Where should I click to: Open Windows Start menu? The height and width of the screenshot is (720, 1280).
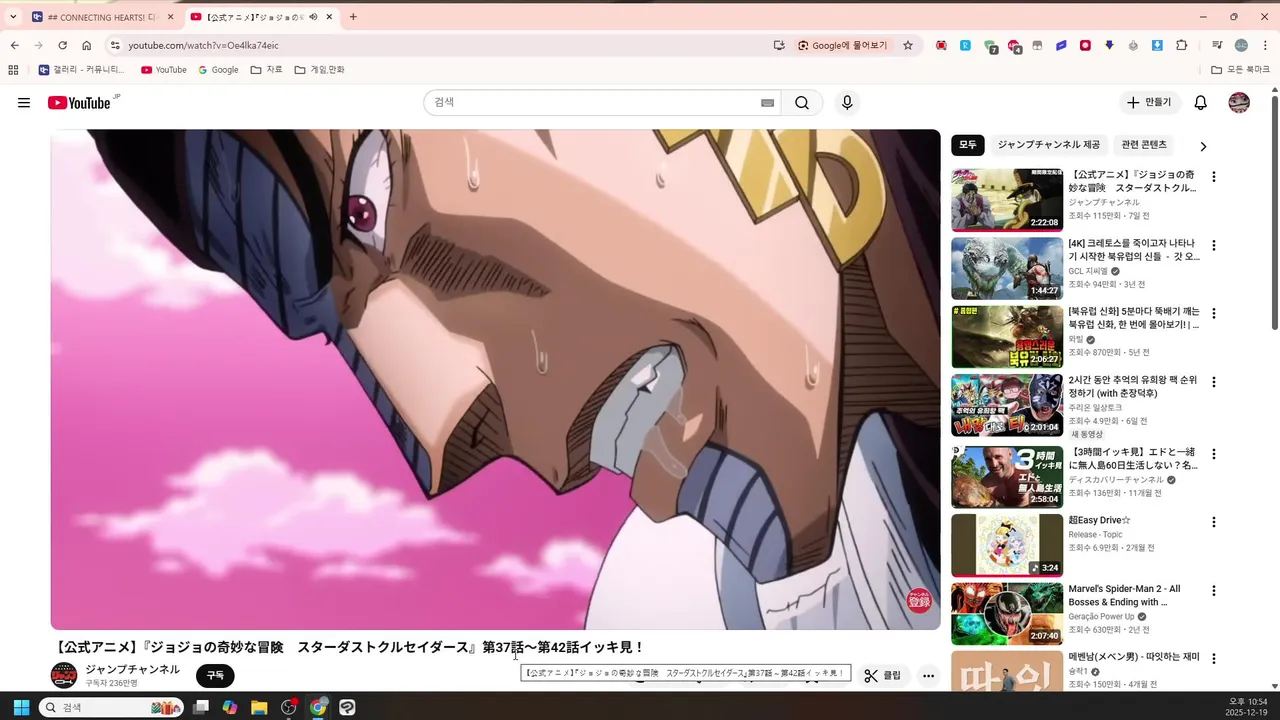click(x=20, y=707)
